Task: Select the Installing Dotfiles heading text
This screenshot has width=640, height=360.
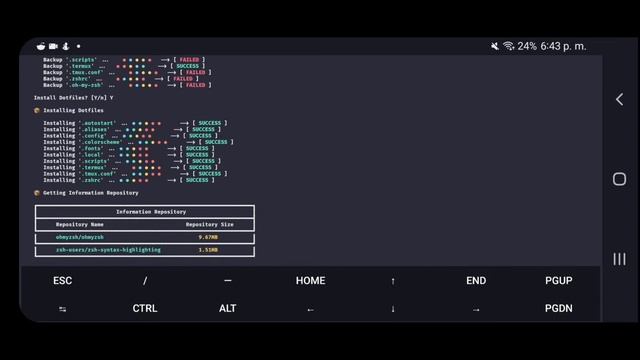Action: click(73, 110)
